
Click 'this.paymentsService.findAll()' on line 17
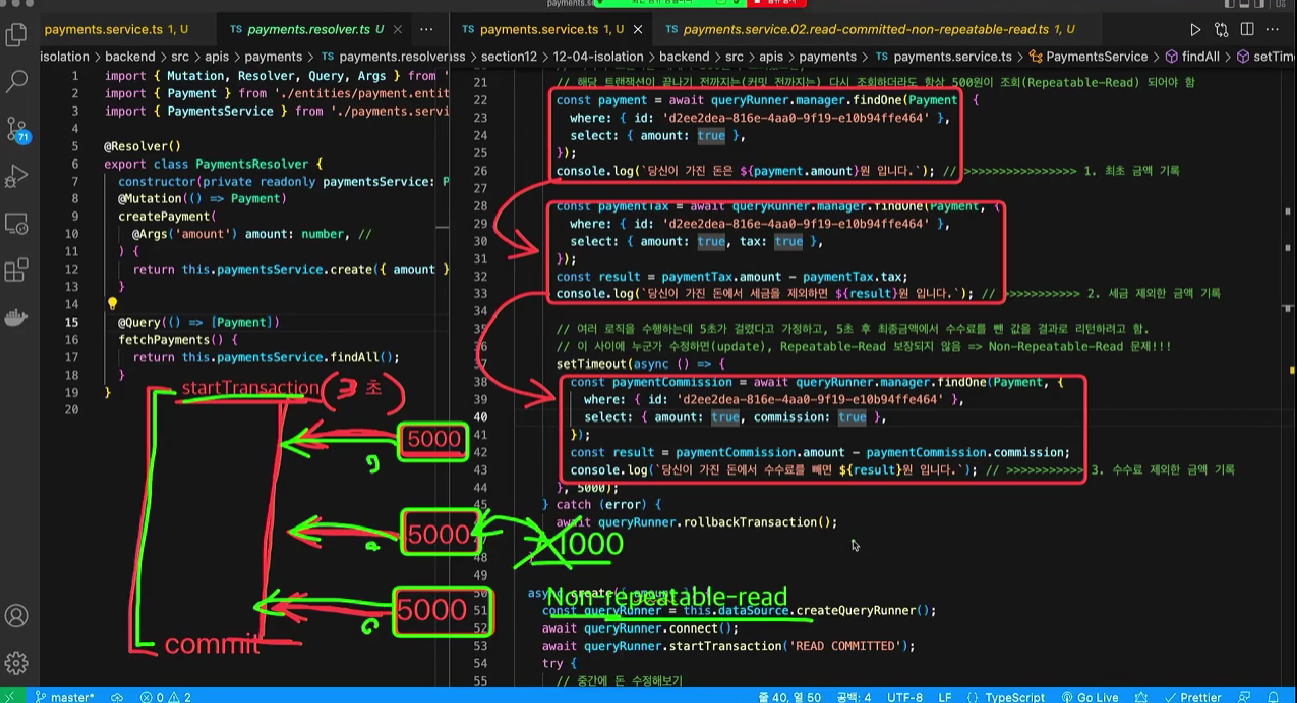click(x=290, y=357)
